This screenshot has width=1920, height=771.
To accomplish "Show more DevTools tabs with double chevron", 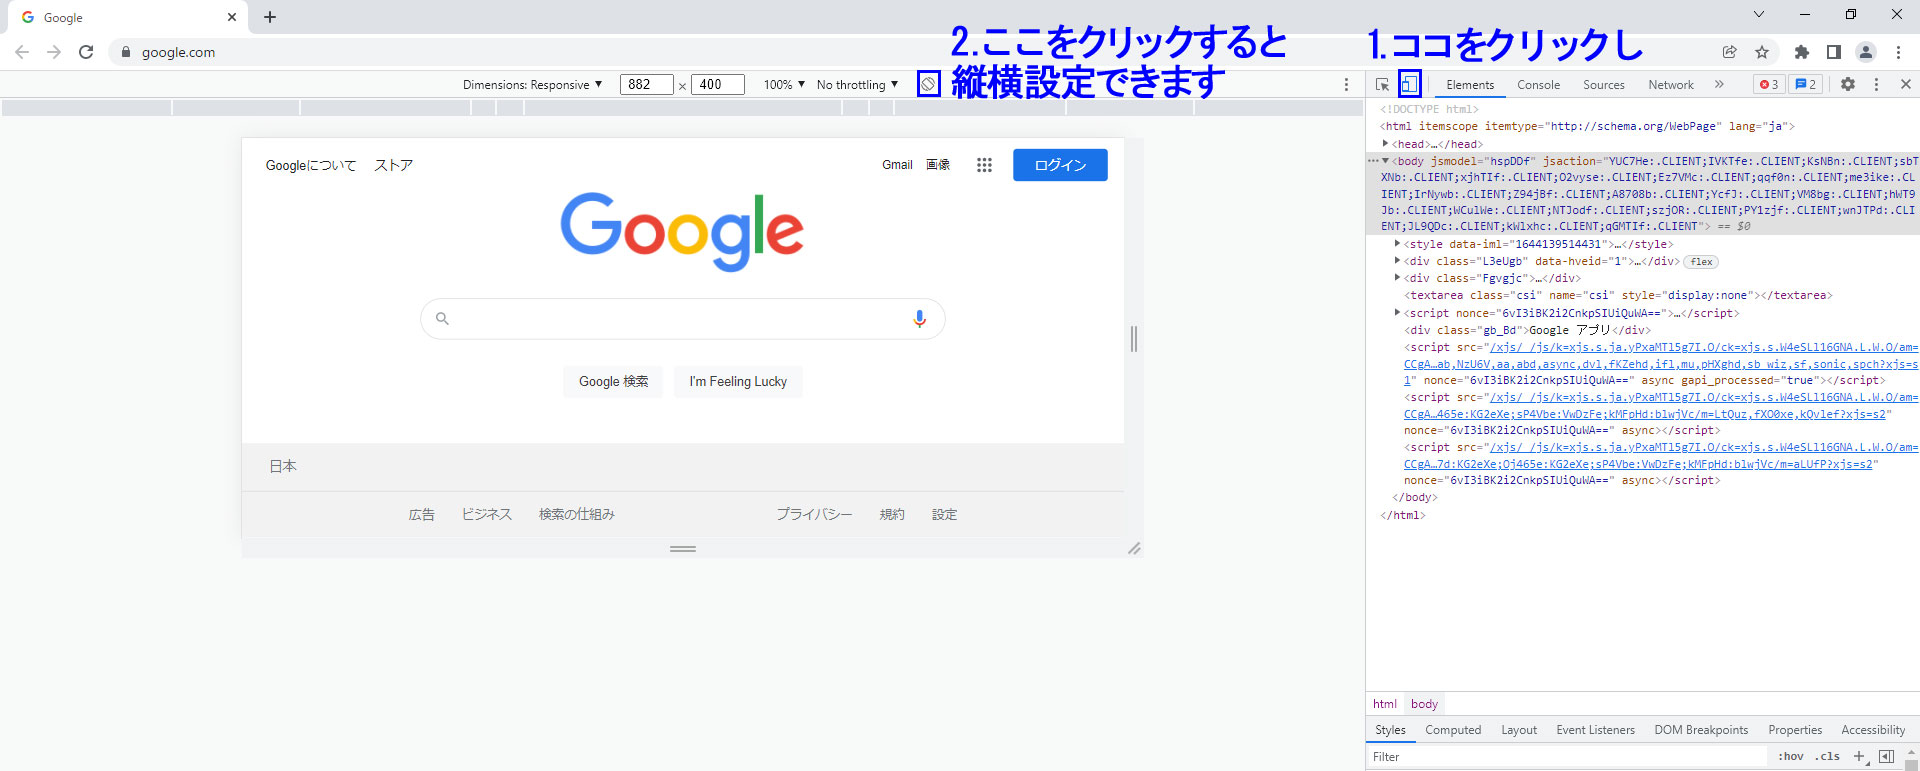I will coord(1719,85).
